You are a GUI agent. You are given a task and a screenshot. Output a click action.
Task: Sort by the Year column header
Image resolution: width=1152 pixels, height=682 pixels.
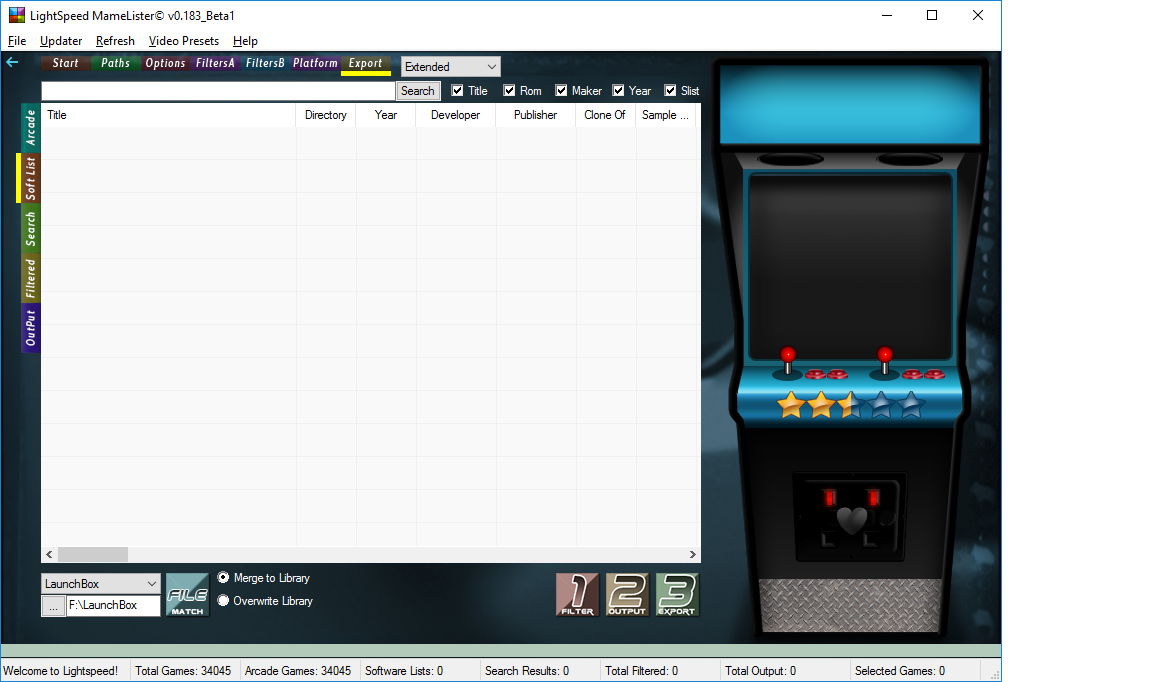point(386,115)
